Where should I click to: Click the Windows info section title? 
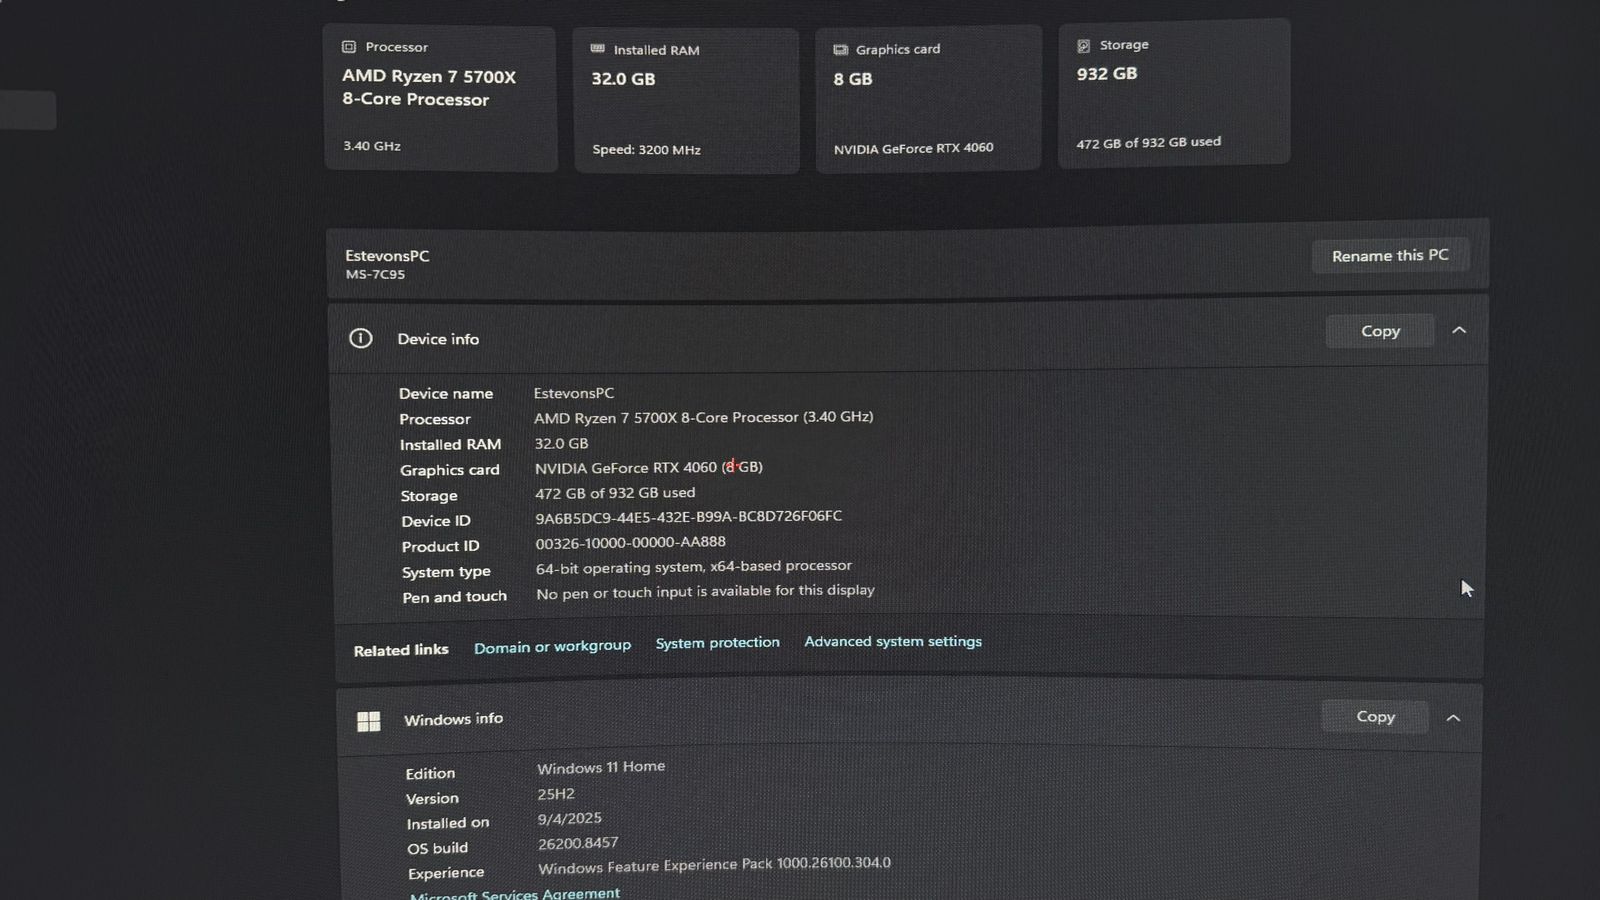pos(453,719)
